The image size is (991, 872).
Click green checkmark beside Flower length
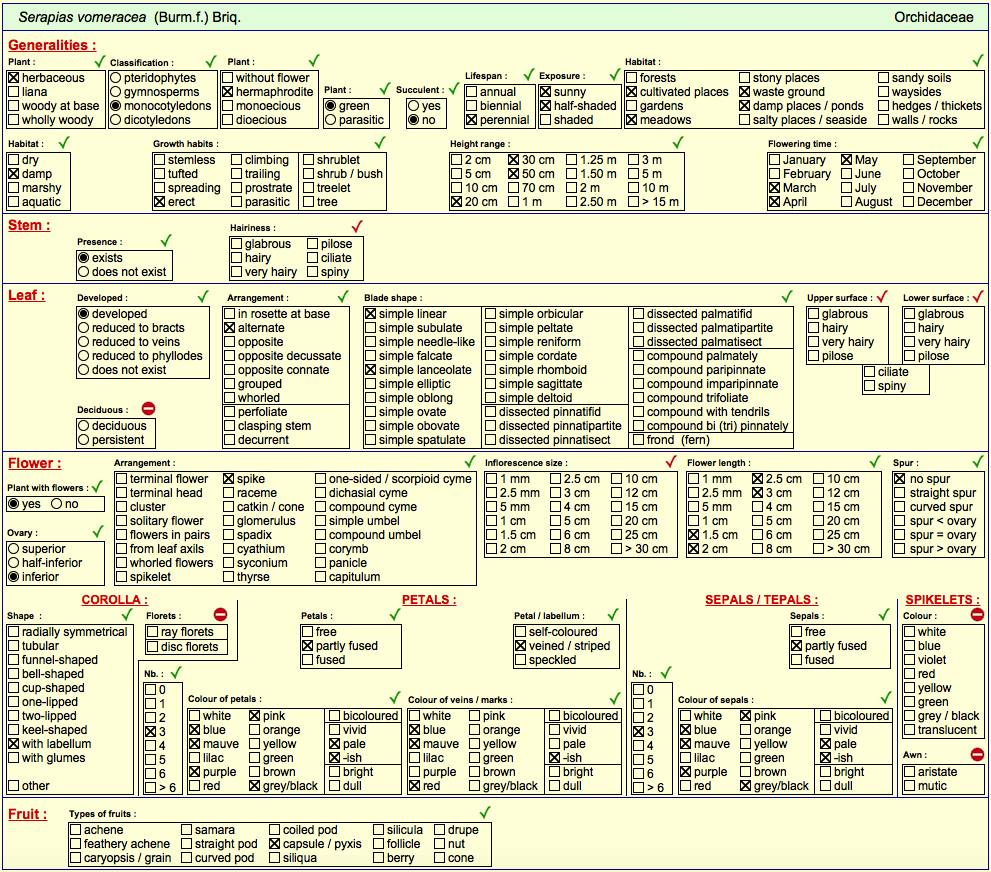(875, 461)
